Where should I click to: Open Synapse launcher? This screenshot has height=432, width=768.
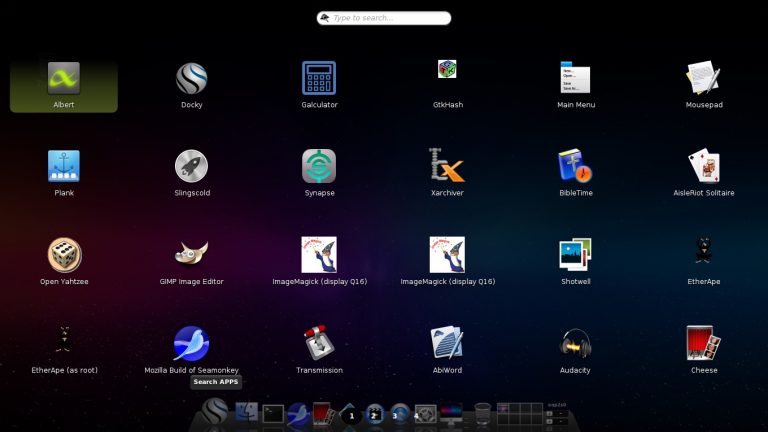(x=319, y=167)
